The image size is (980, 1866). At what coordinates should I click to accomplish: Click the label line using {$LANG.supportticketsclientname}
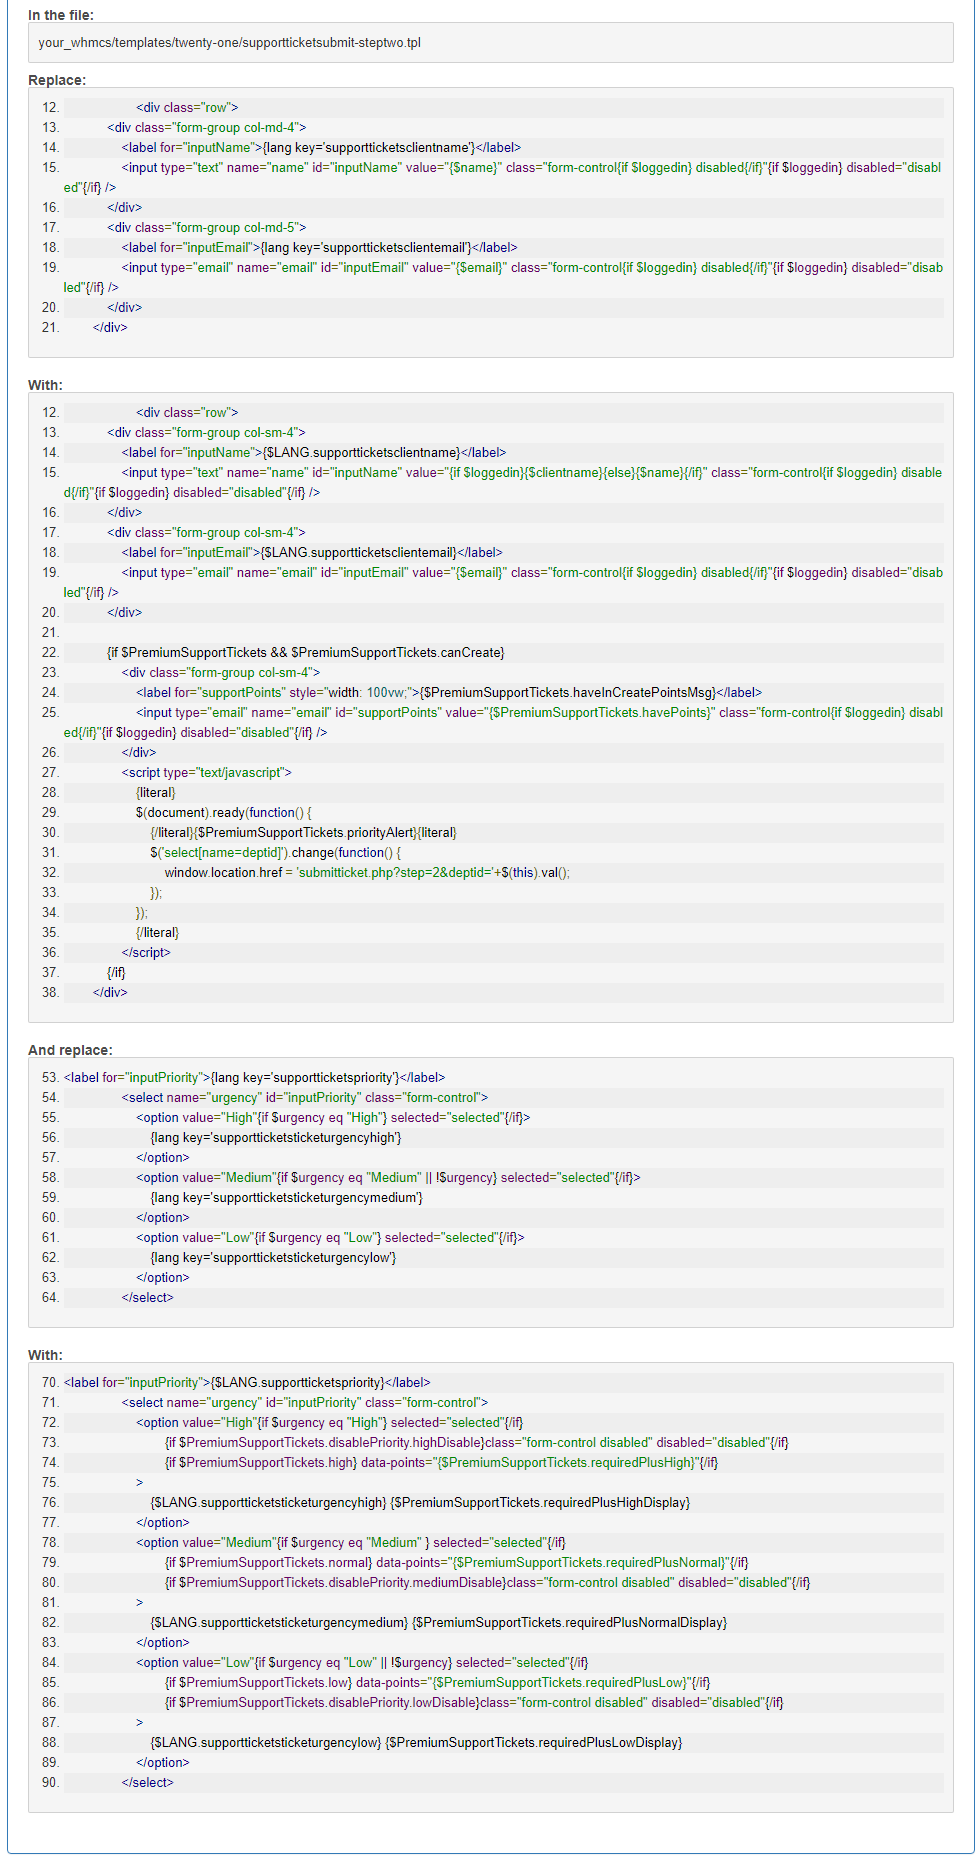314,452
